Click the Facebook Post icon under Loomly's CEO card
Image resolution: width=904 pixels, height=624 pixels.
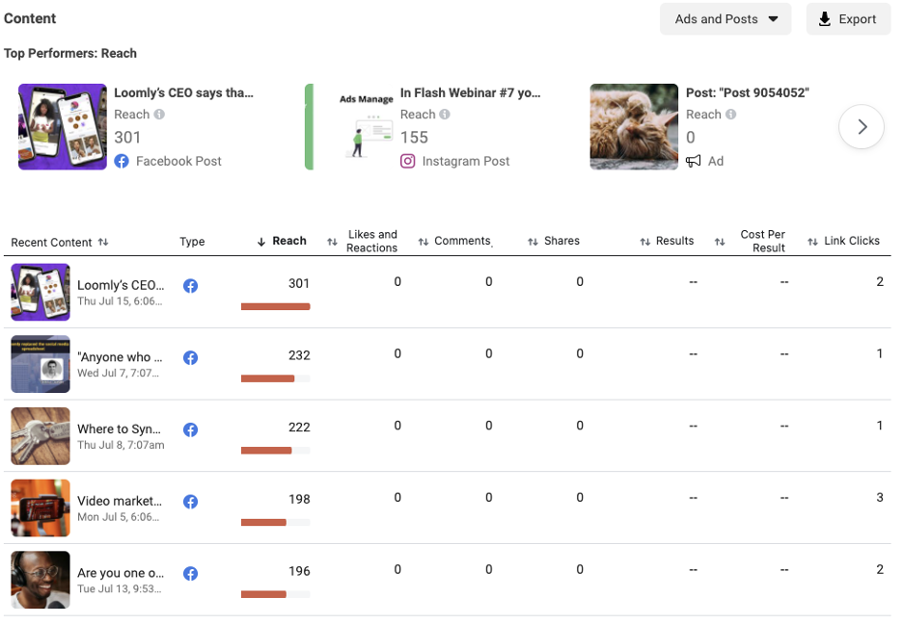(x=123, y=161)
